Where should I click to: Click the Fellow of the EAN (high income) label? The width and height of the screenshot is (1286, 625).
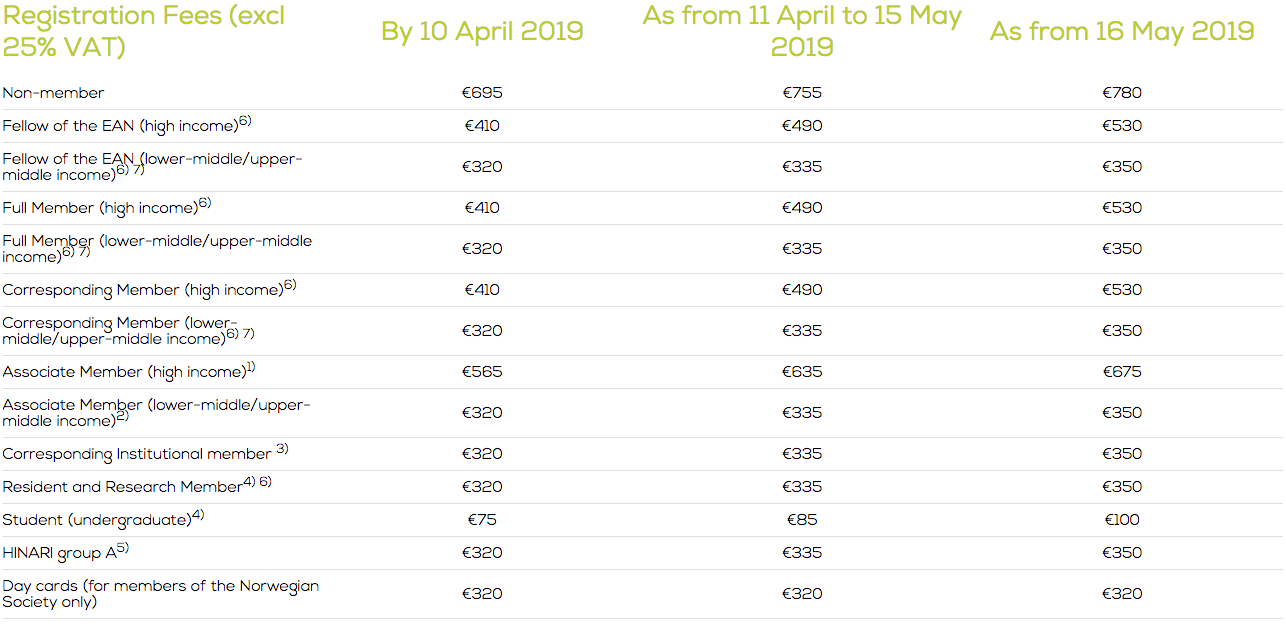(127, 125)
